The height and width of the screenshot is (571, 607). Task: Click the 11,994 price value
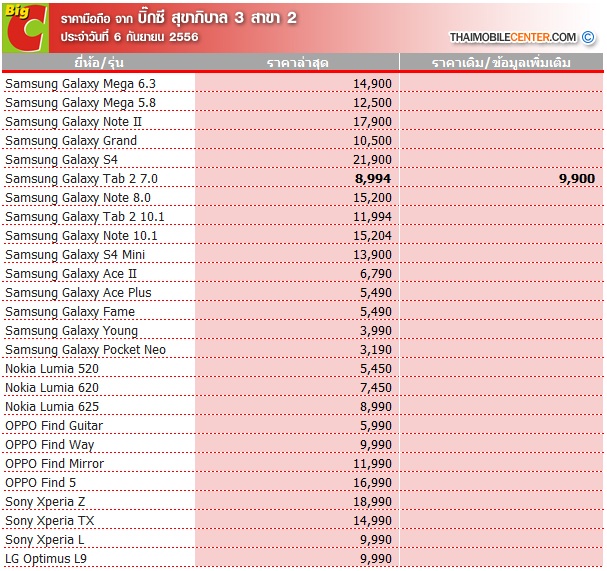[x=372, y=216]
